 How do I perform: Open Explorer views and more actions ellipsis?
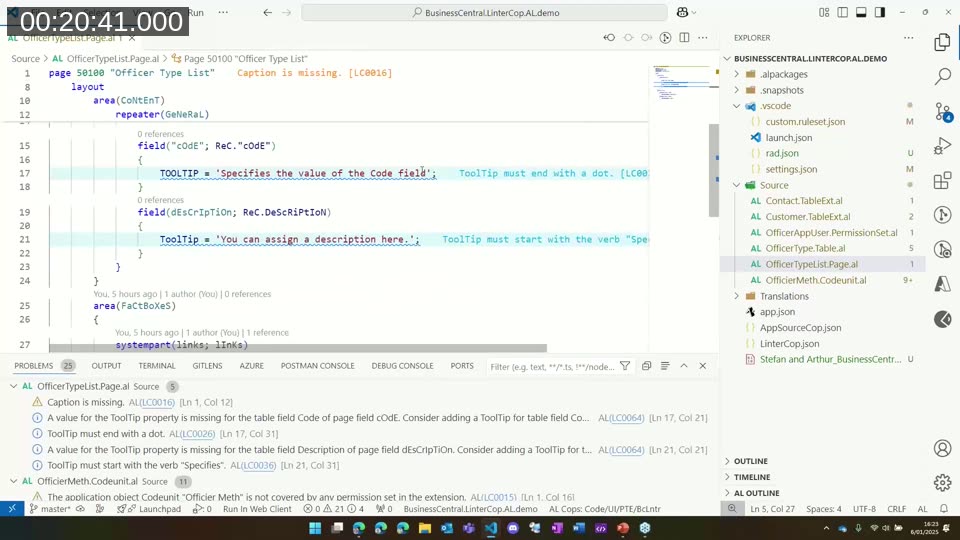[x=909, y=37]
